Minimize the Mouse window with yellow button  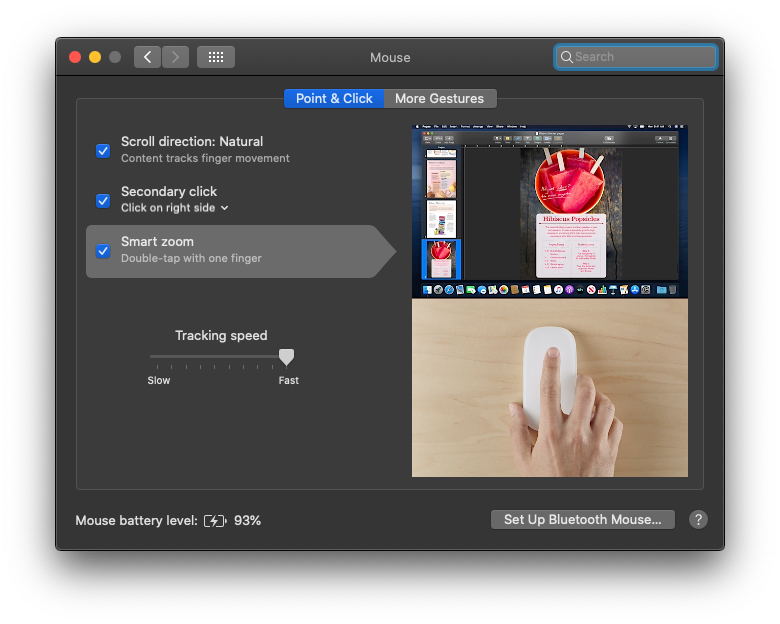95,57
